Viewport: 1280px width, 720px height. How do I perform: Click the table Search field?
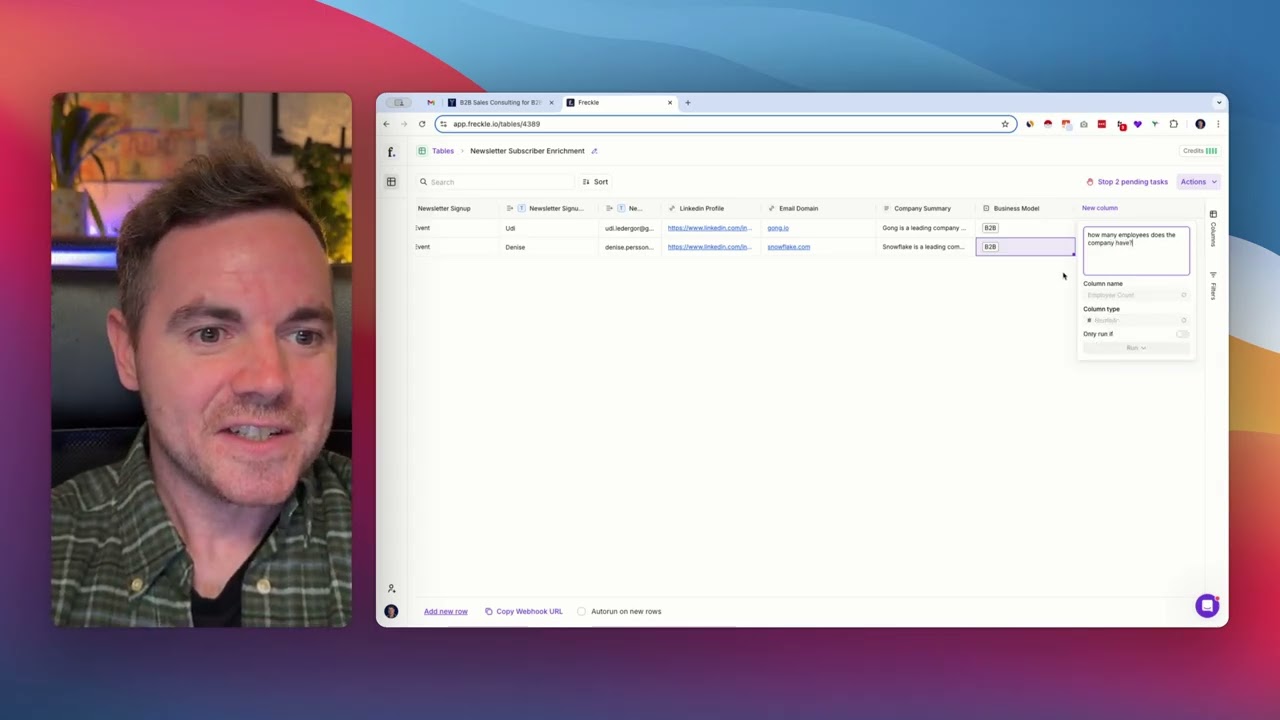(496, 182)
